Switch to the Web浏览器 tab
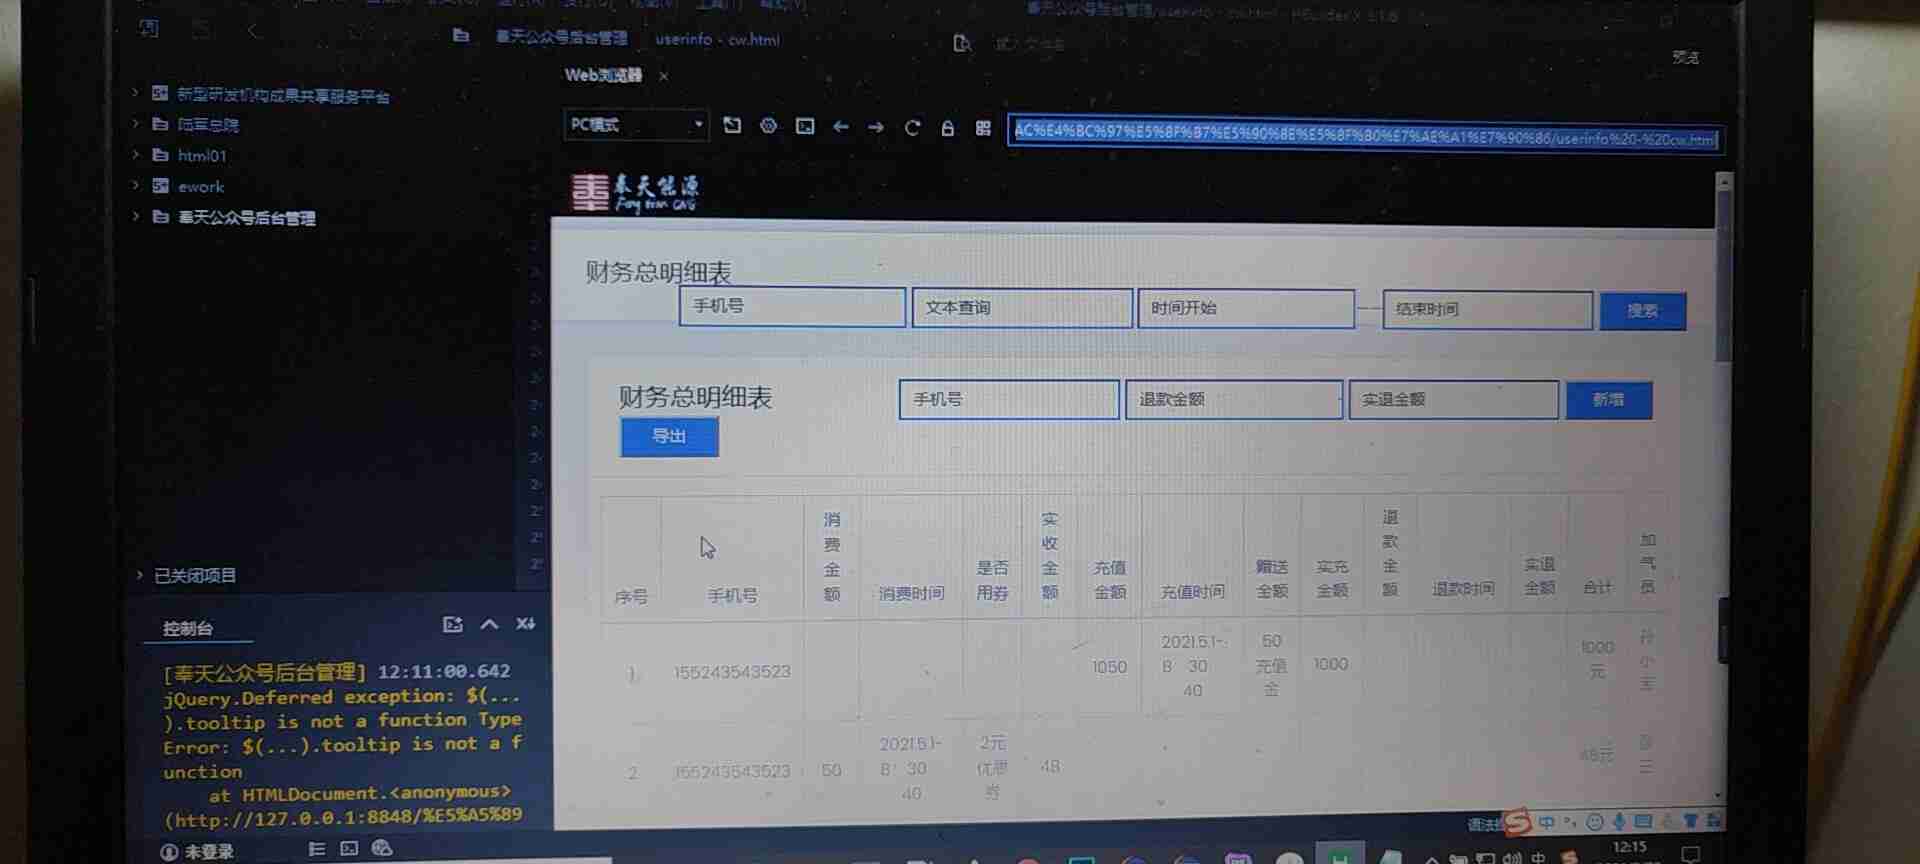Screen dimensions: 1920x864 pyautogui.click(x=603, y=75)
